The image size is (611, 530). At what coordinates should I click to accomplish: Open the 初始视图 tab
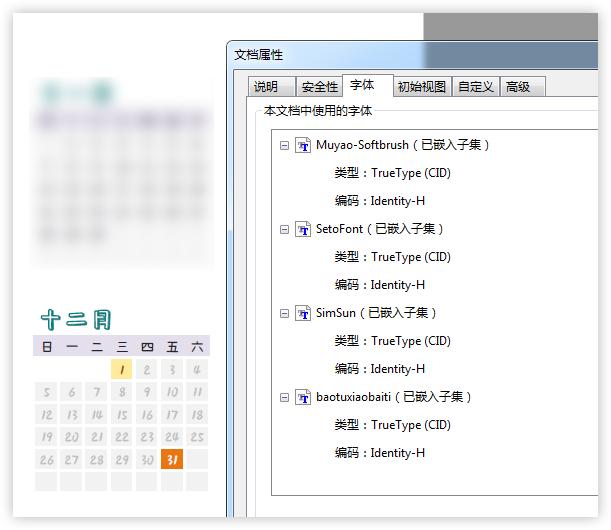pos(422,87)
